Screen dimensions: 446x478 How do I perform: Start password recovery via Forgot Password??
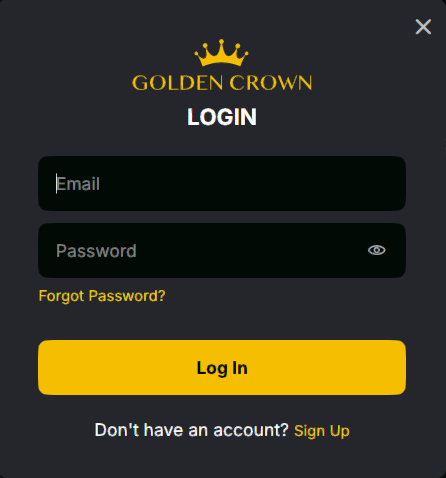click(x=102, y=296)
